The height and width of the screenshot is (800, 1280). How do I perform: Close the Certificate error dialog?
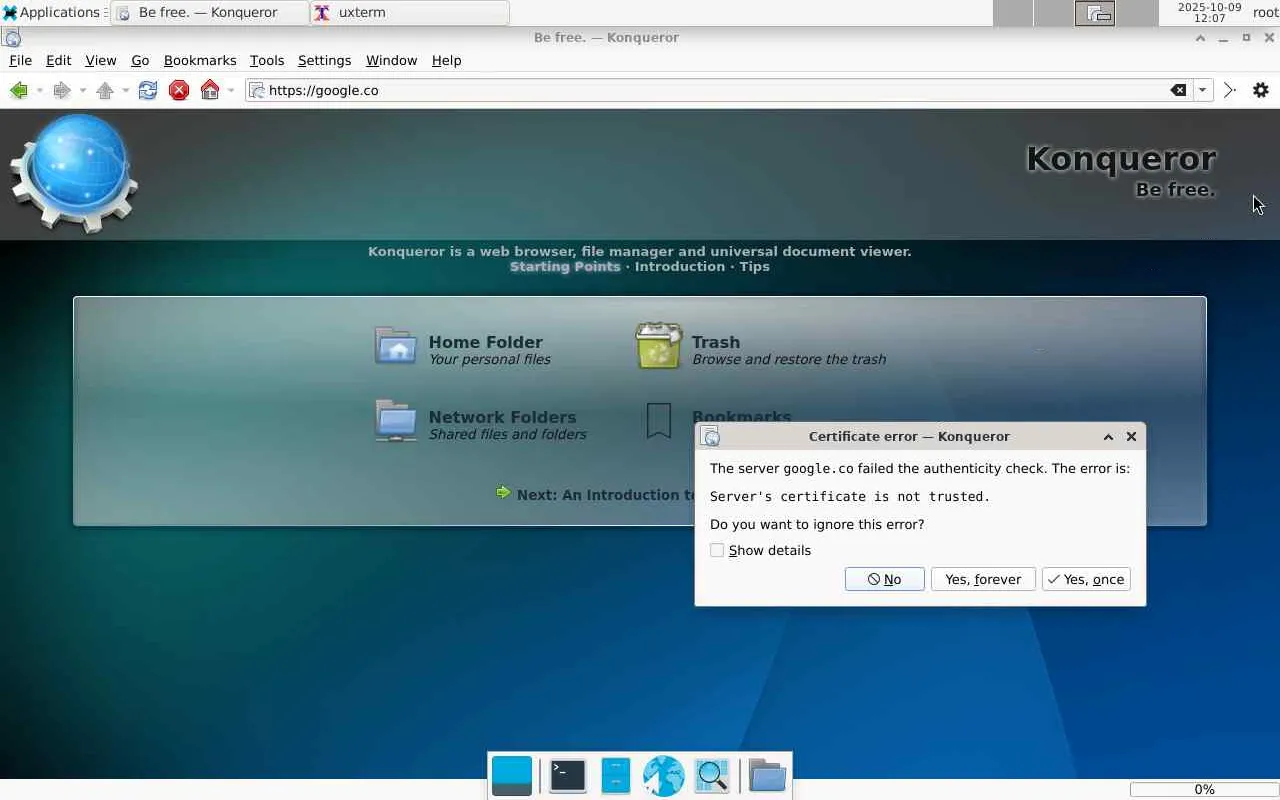1131,436
